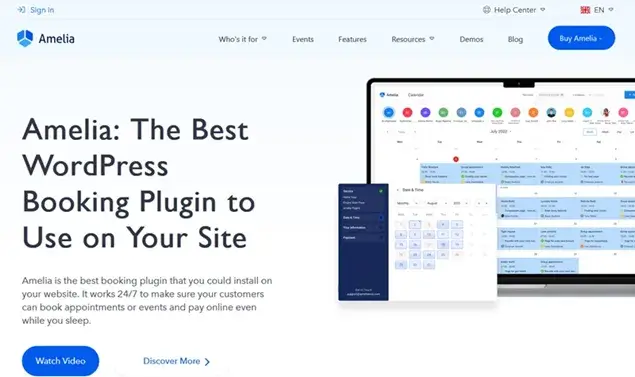
Task: Open the Features nav item
Action: point(352,39)
